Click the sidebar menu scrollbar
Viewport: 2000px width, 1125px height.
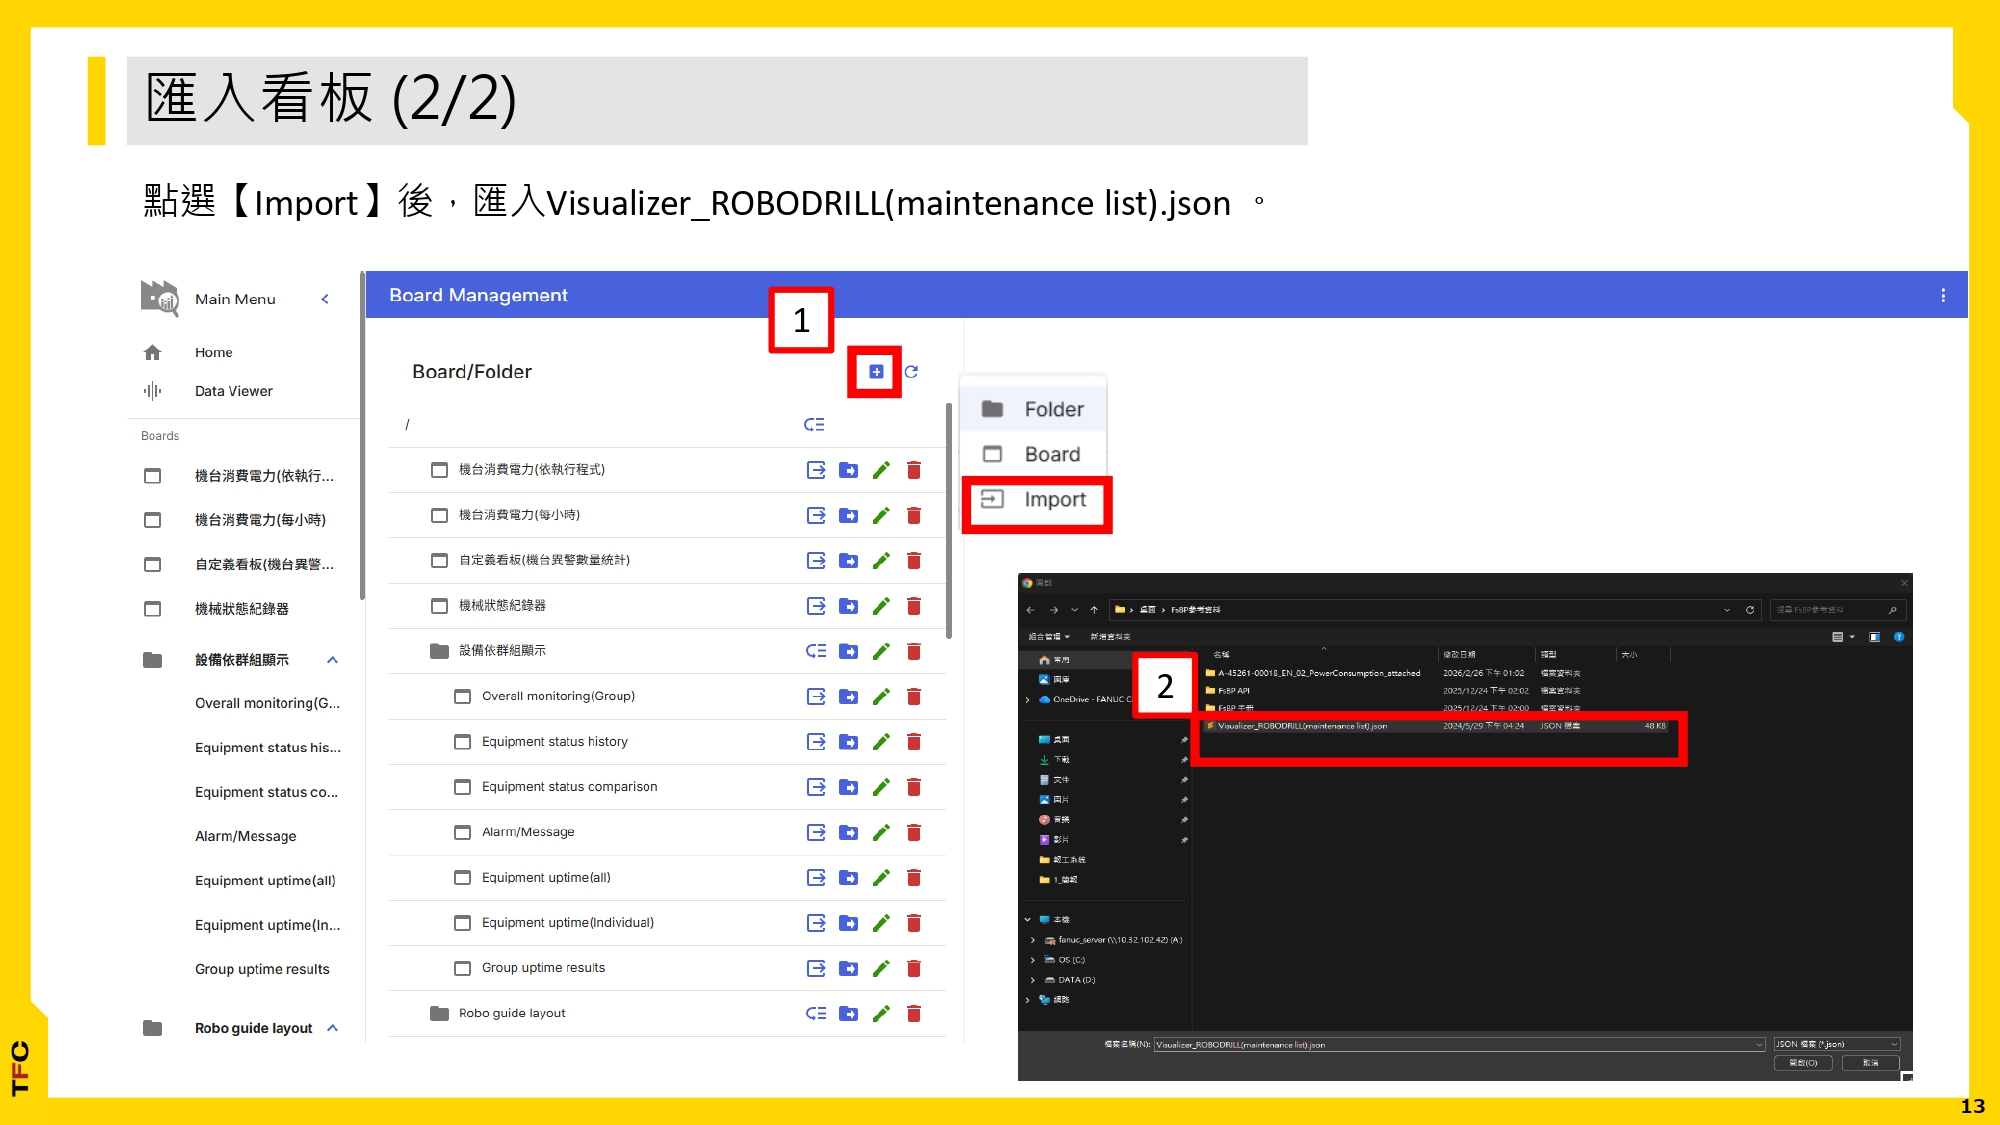[x=362, y=435]
